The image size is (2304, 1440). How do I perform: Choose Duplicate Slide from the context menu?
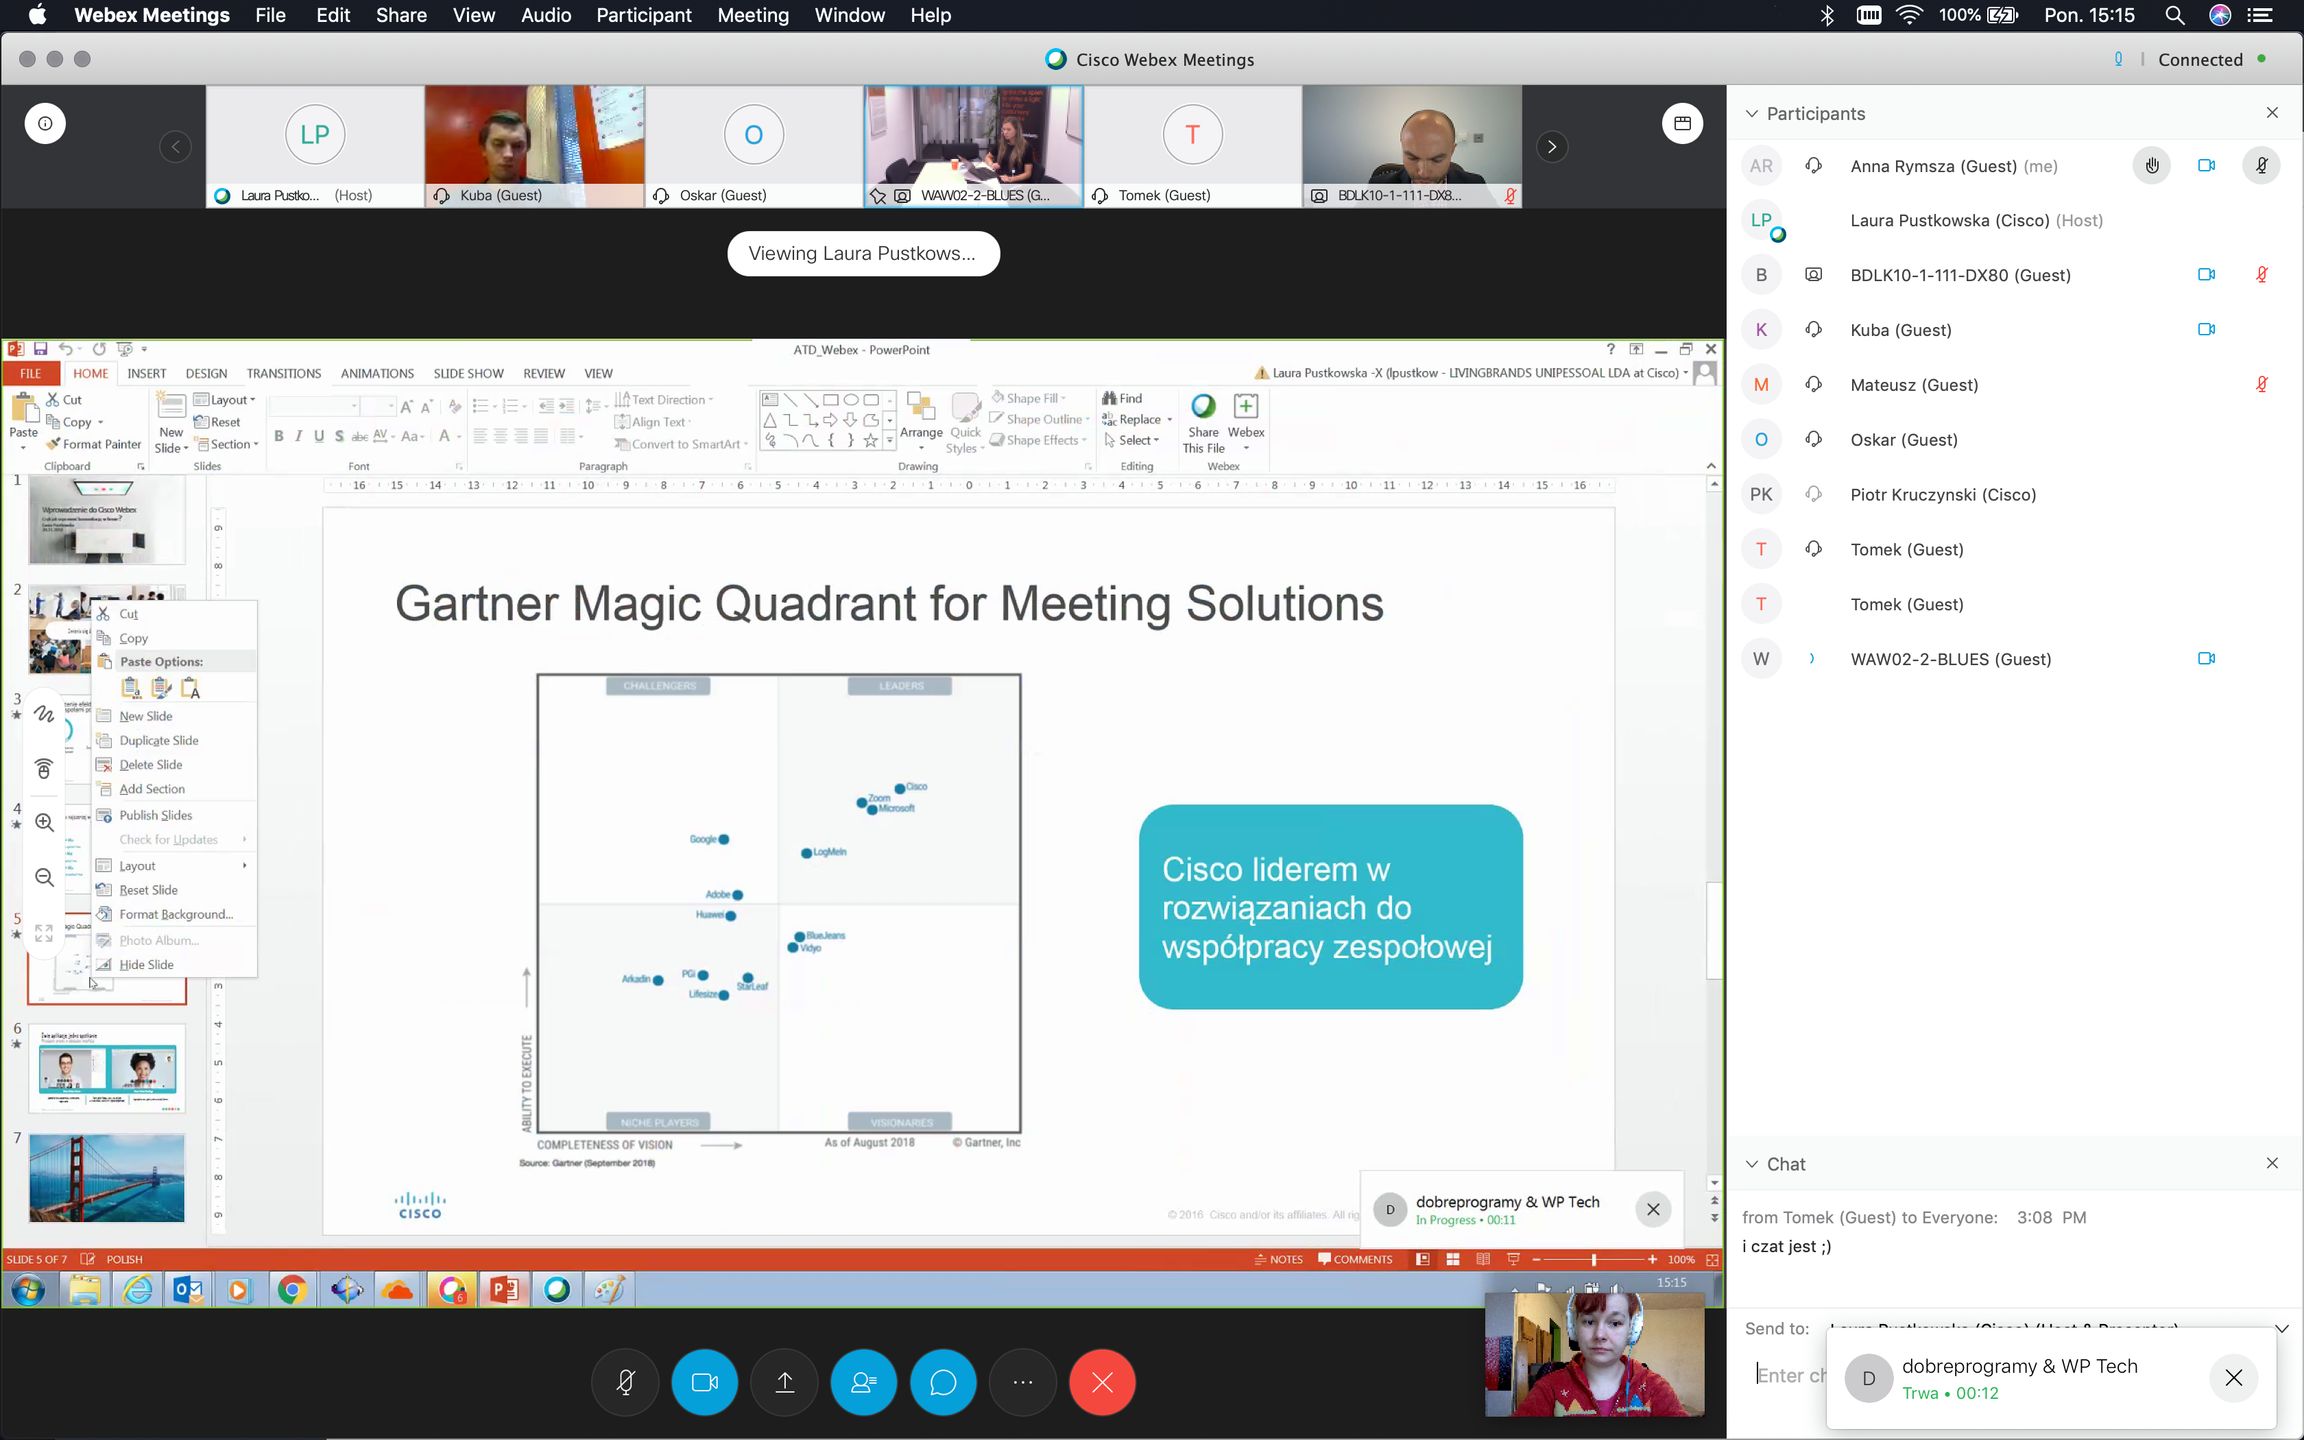157,740
